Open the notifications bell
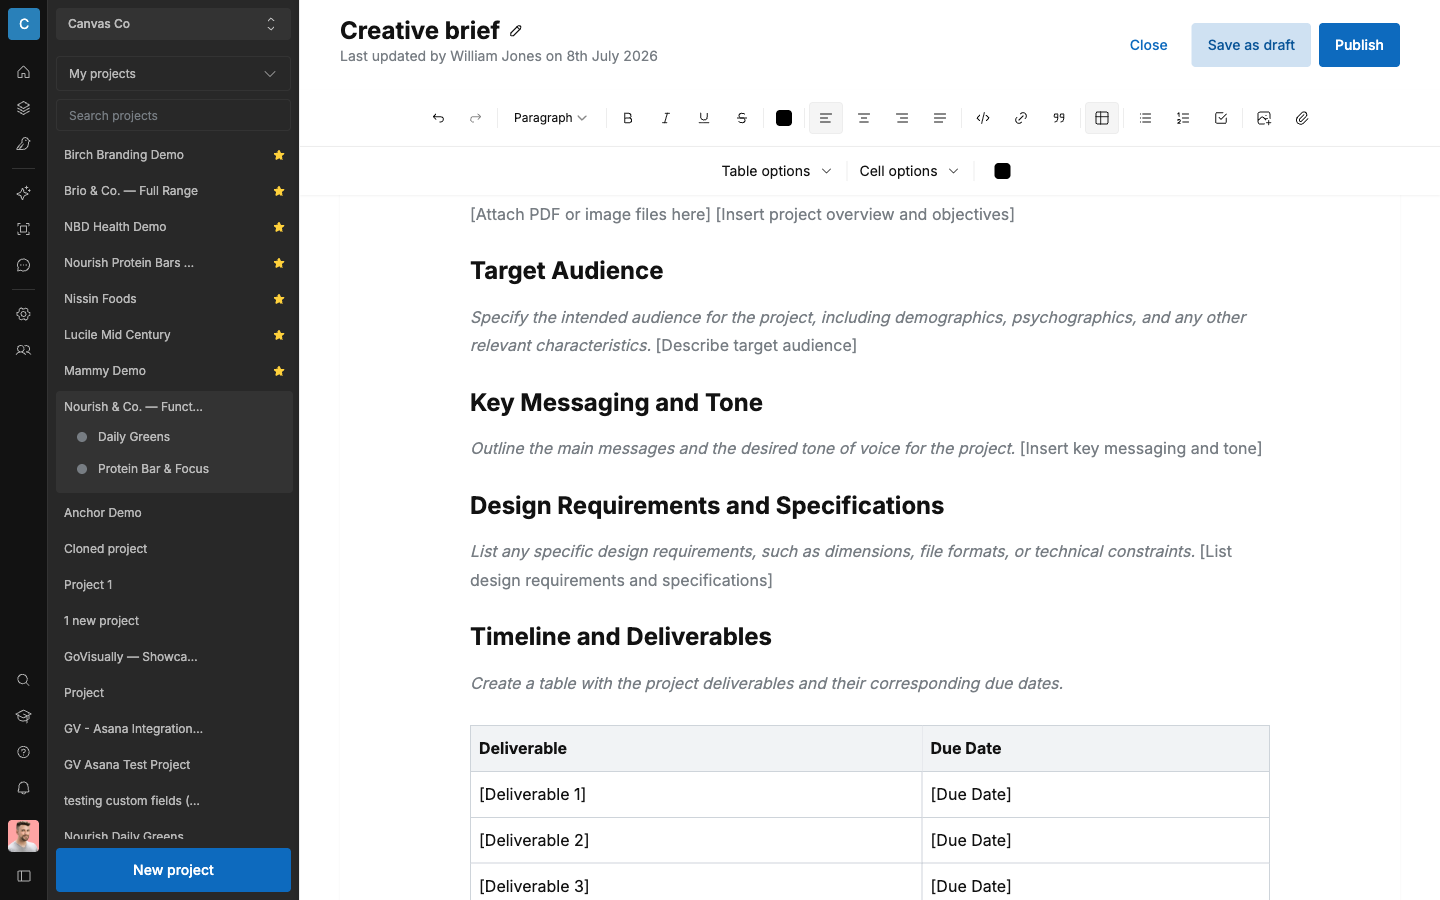 (24, 788)
